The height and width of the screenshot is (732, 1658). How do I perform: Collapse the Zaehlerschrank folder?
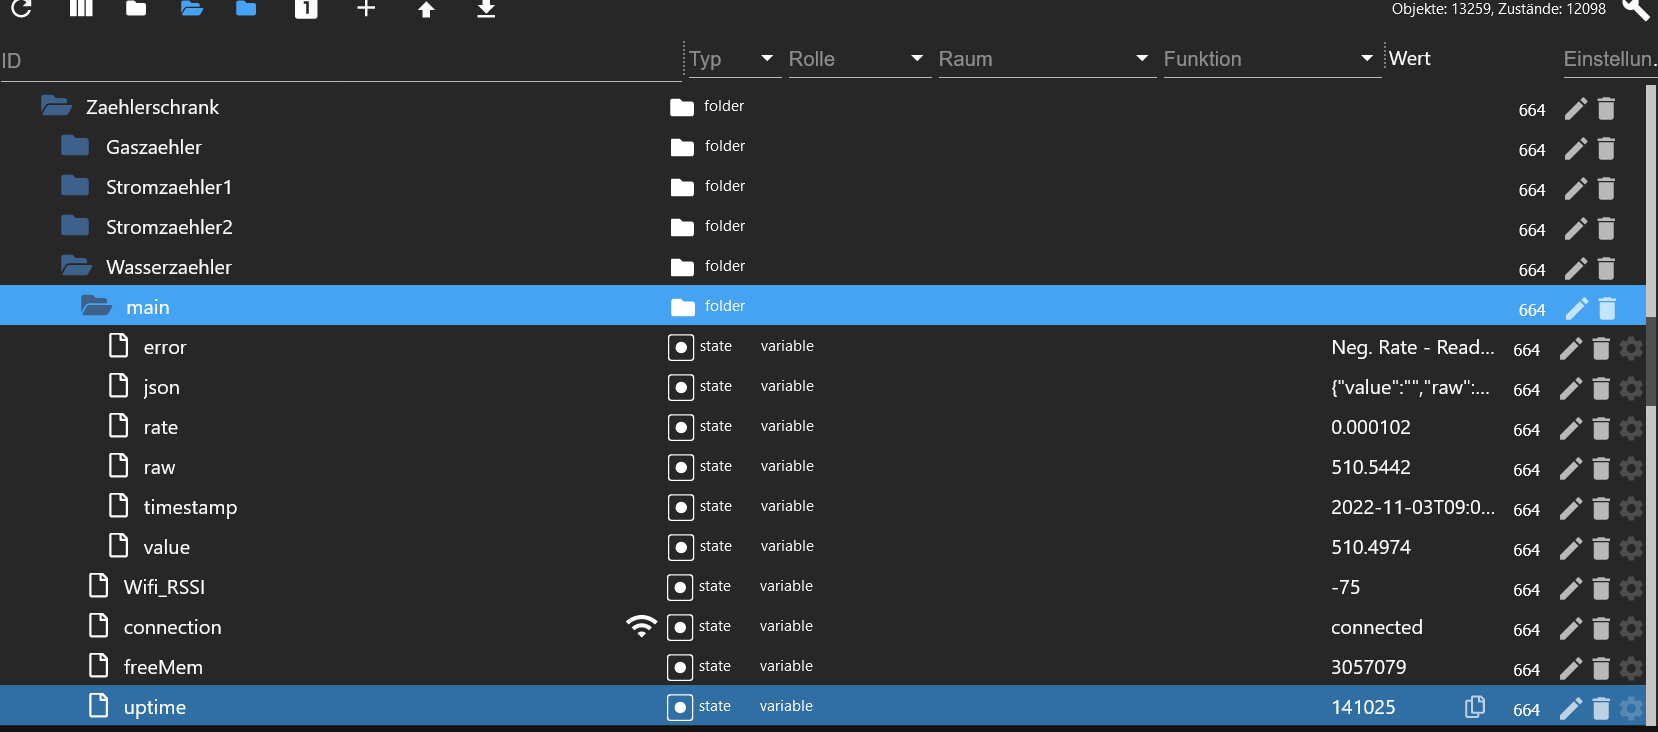[x=56, y=105]
